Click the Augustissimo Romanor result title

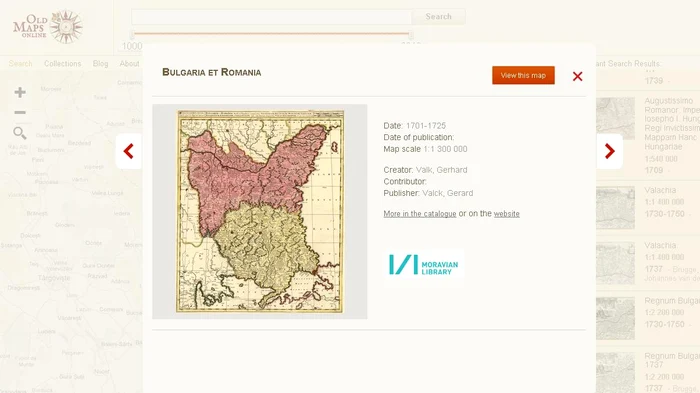coord(672,124)
